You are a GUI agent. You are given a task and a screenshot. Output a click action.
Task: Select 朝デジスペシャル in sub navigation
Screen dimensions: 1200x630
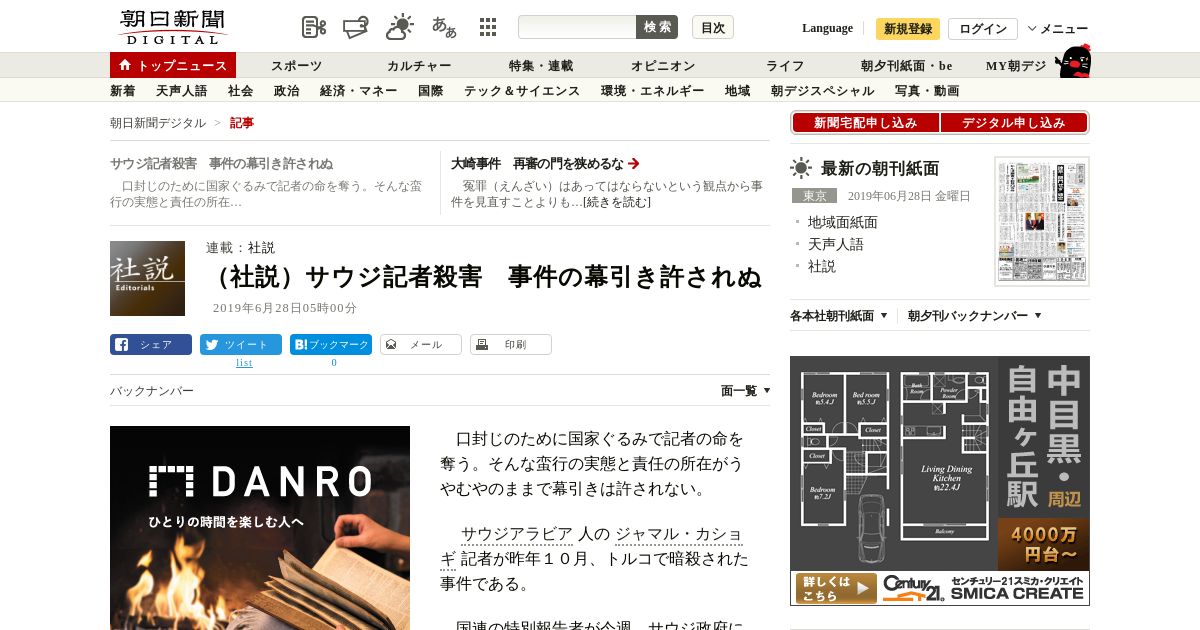[823, 91]
